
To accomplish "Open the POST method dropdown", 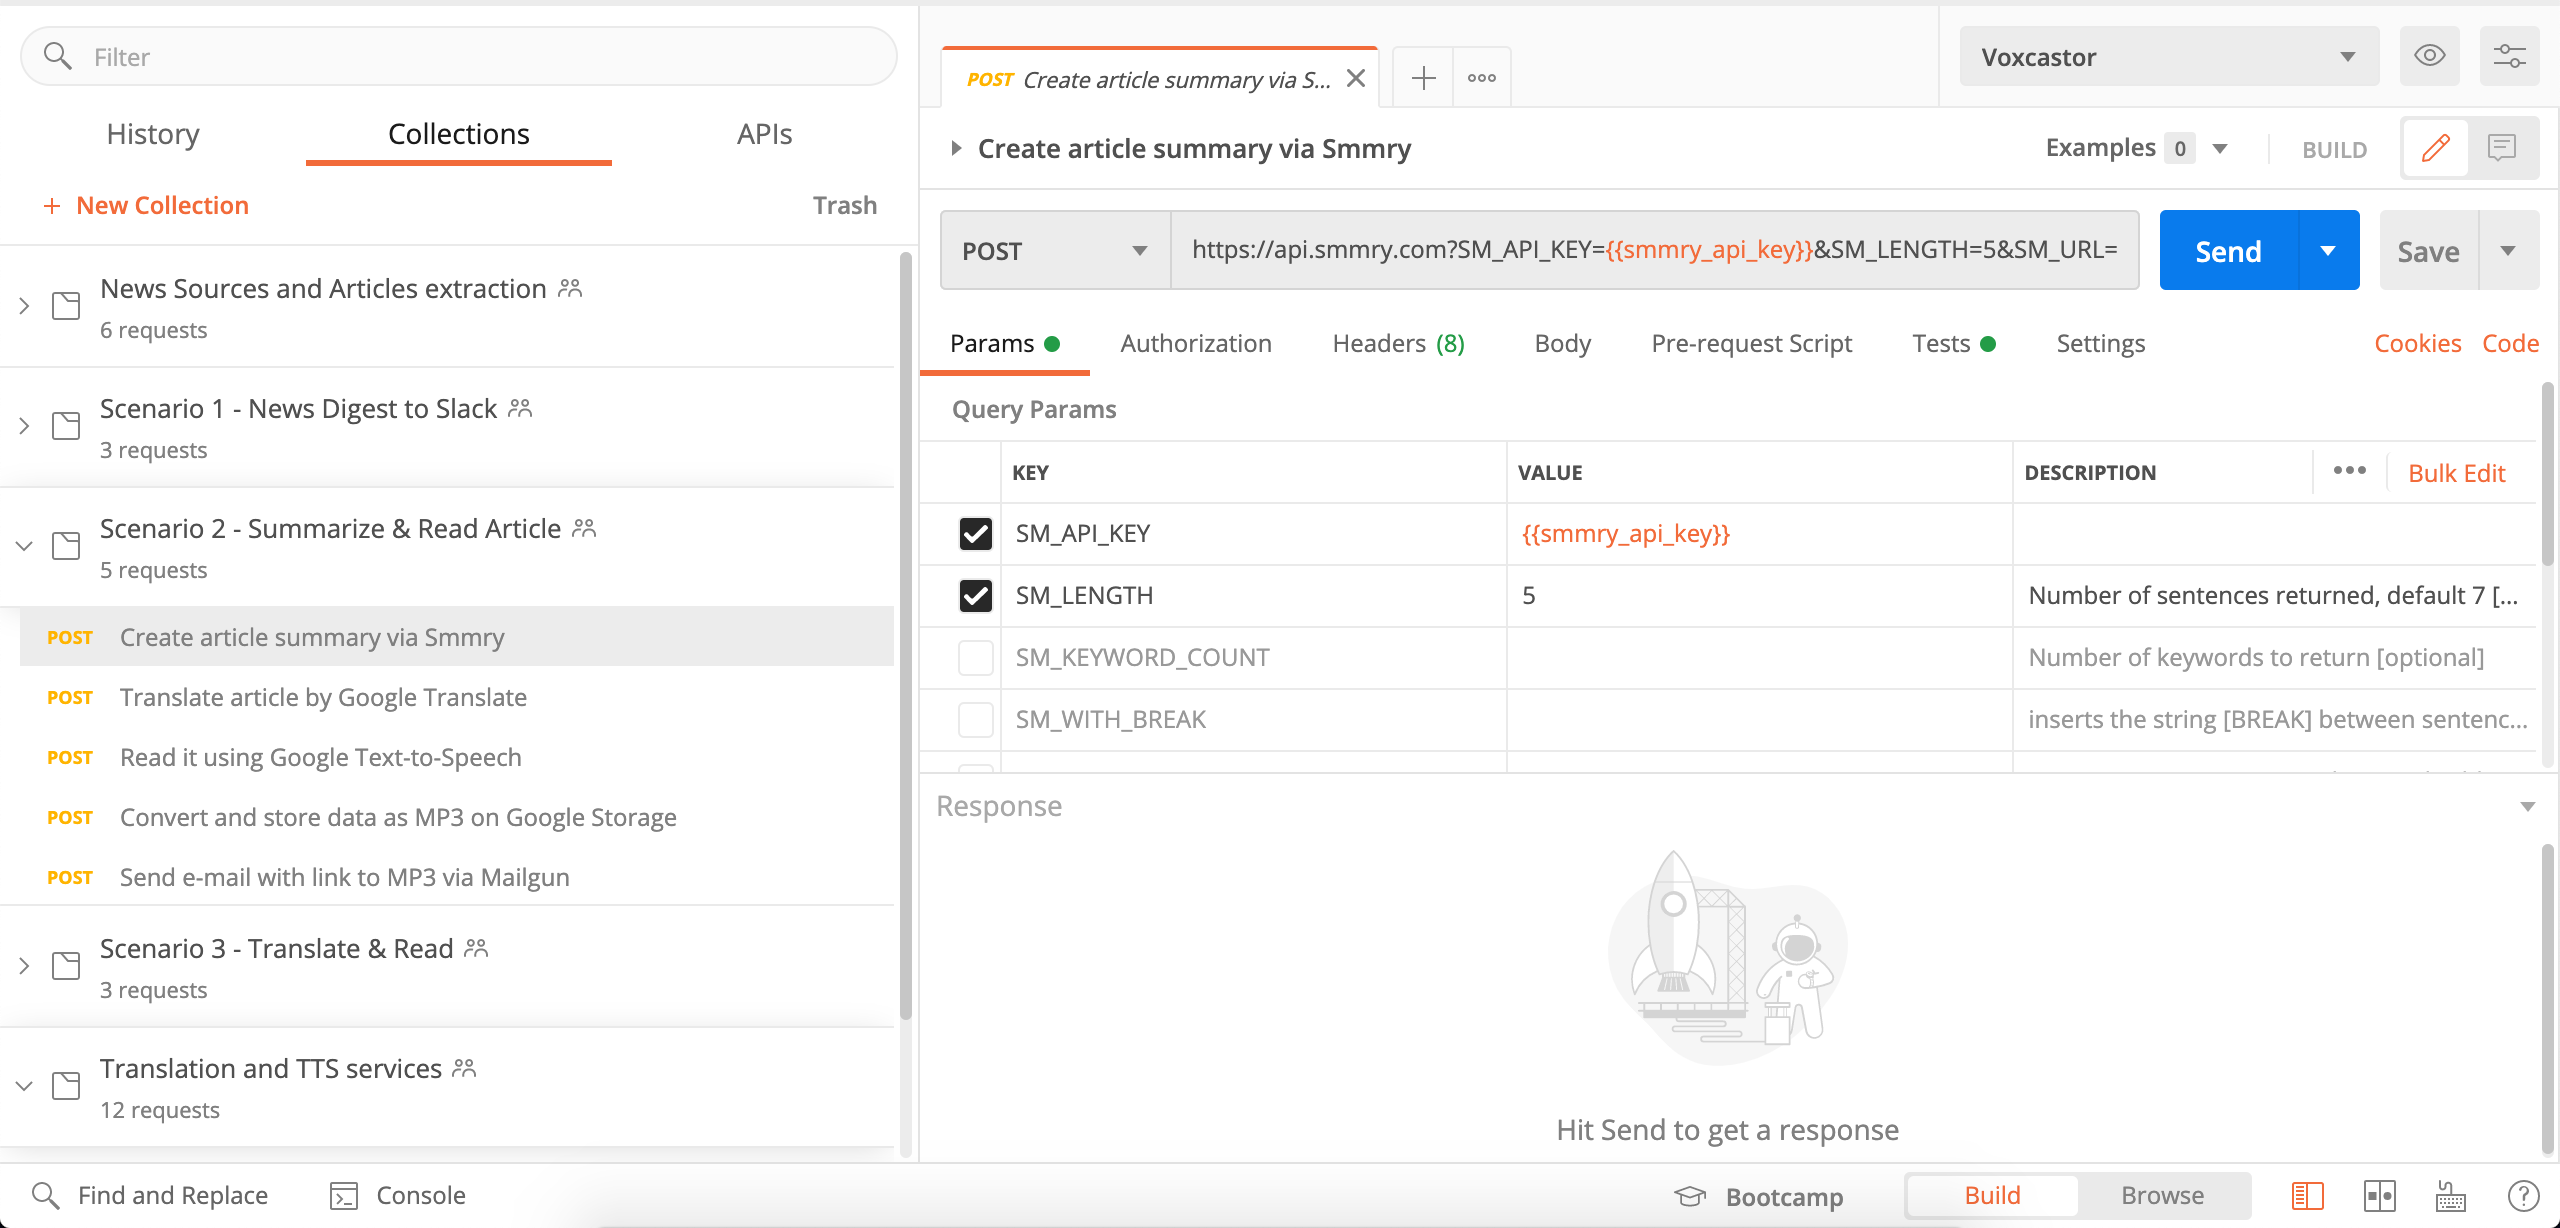I will click(1055, 251).
